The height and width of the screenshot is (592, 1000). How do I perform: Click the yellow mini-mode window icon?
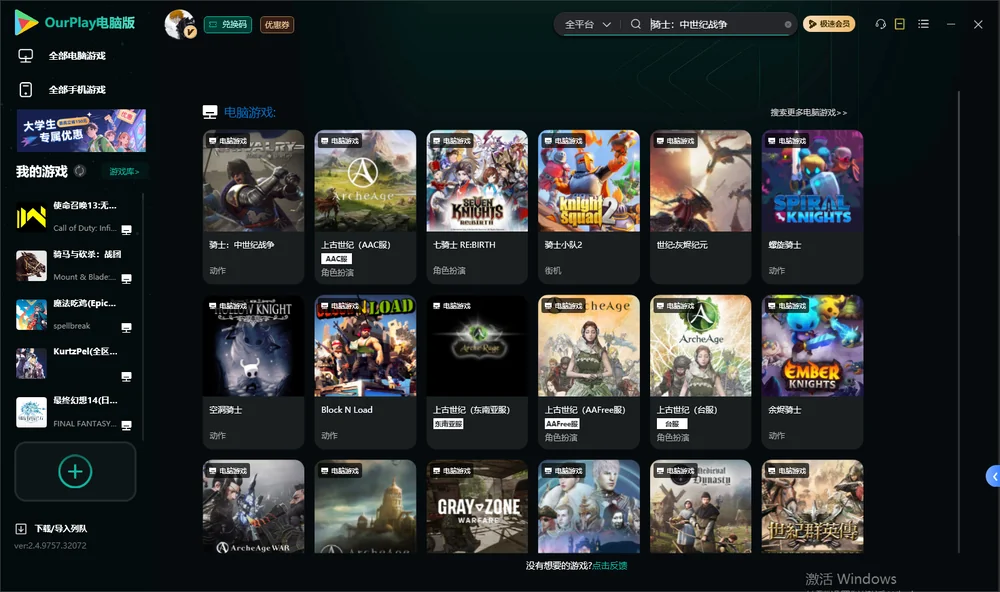click(899, 24)
